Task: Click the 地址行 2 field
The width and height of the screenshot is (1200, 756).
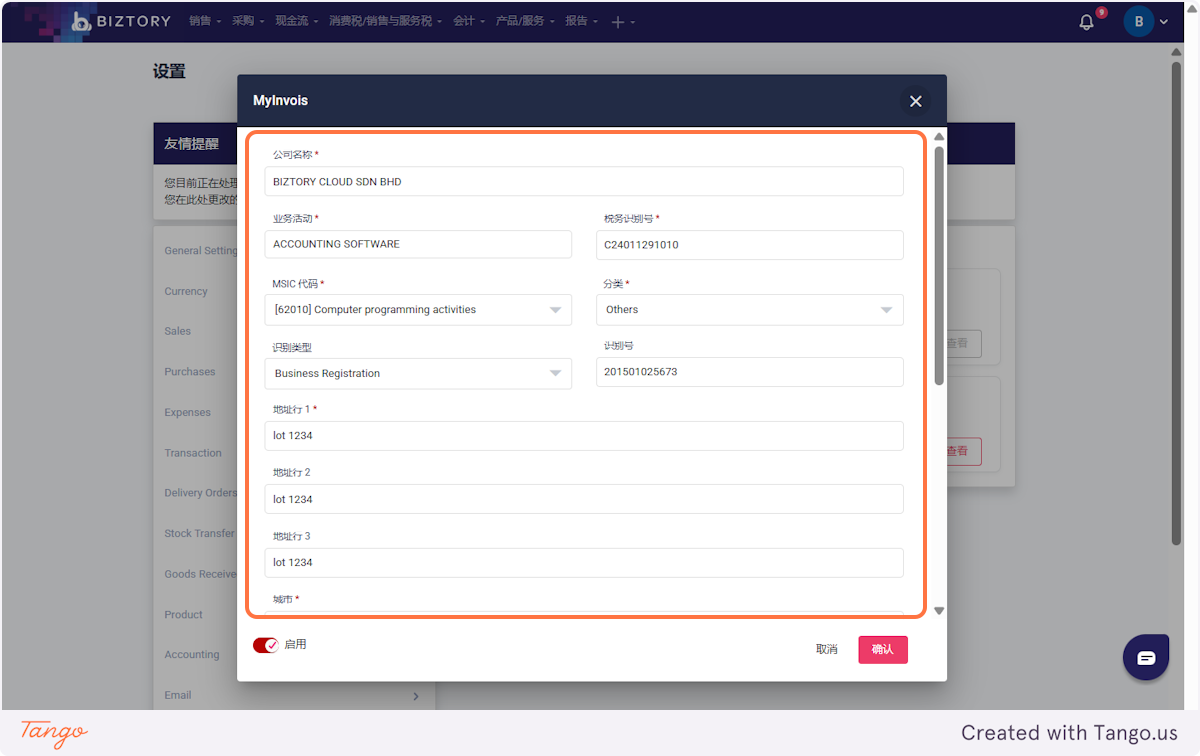Action: coord(584,499)
